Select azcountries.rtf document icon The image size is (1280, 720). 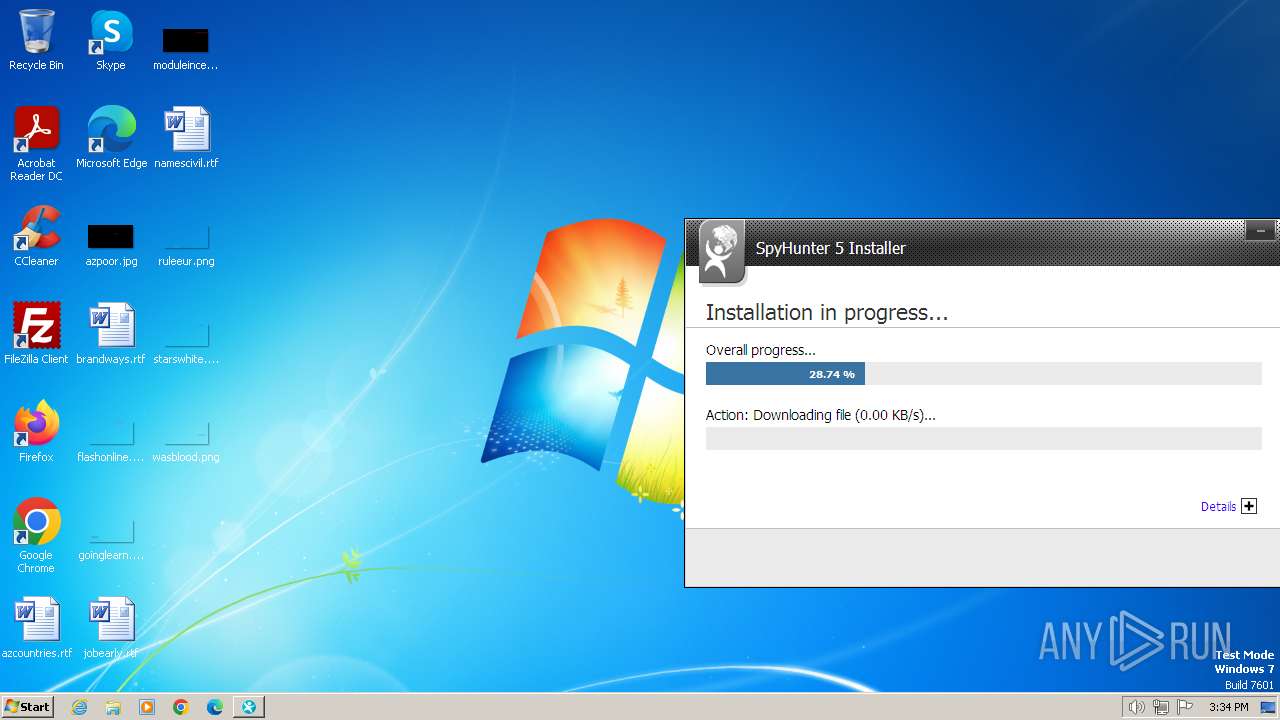(37, 628)
